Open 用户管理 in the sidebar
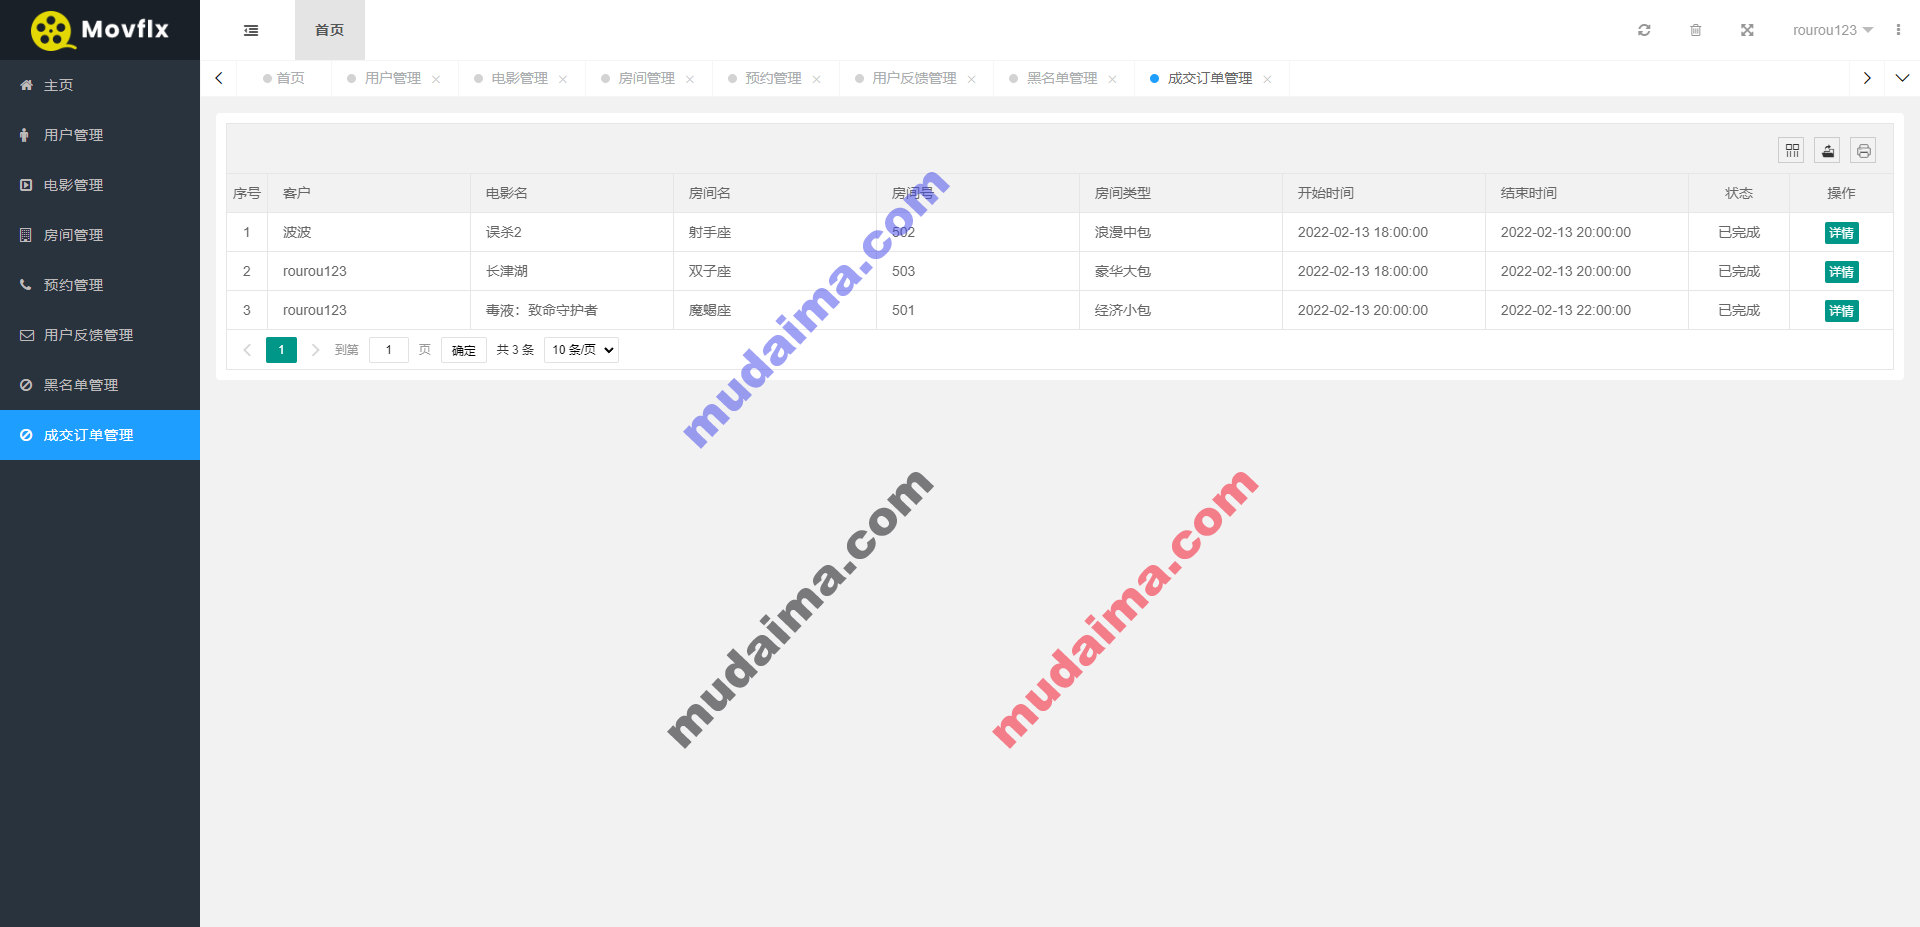This screenshot has width=1920, height=927. (x=100, y=135)
